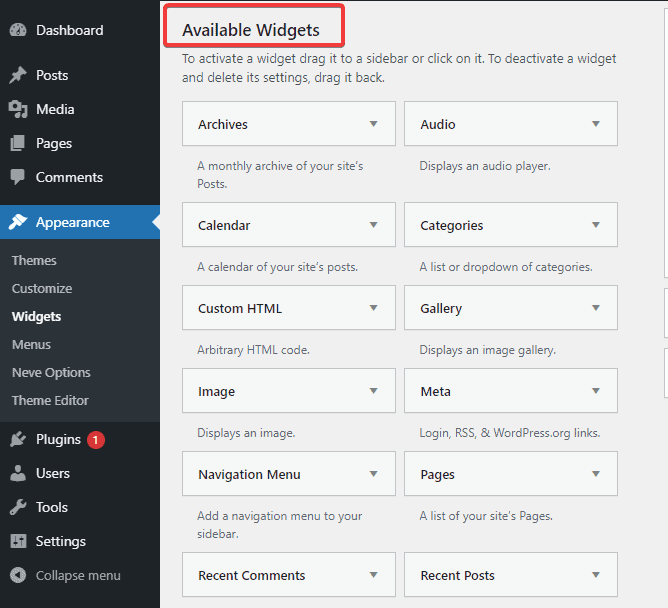Open the Customize submenu item
Screen dimensions: 668x608
[42, 288]
